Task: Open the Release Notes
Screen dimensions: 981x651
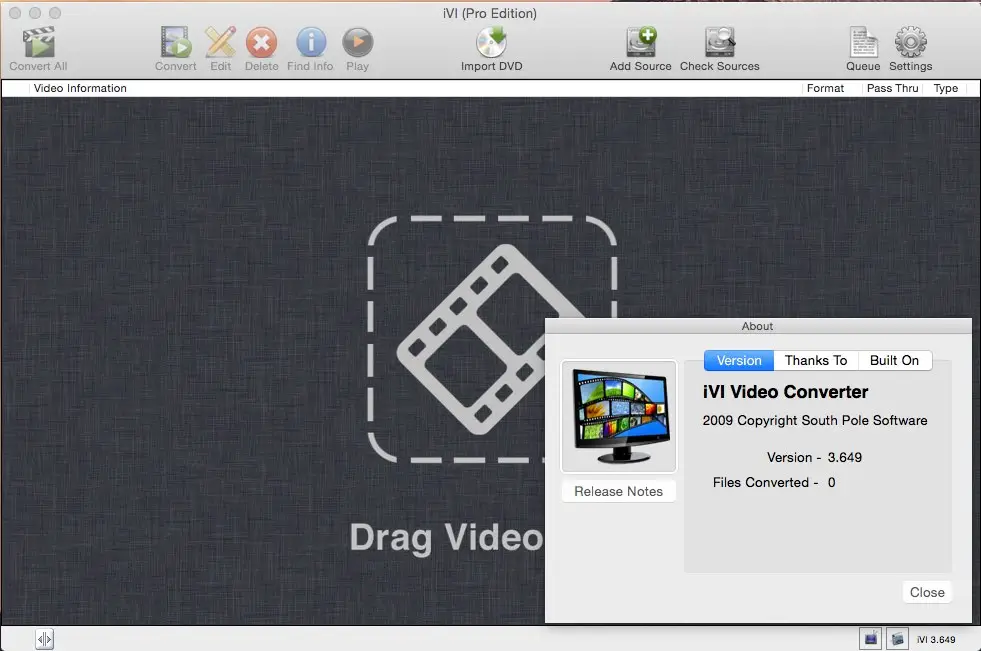Action: click(x=619, y=492)
